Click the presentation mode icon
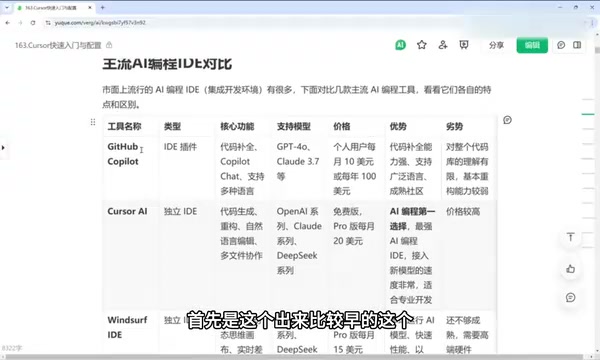Image resolution: width=600 pixels, height=360 pixels. point(464,45)
